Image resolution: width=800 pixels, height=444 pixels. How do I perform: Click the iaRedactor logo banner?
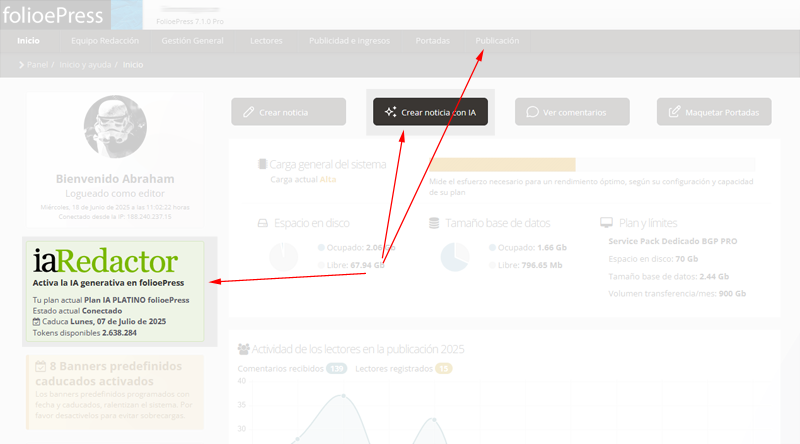pyautogui.click(x=105, y=261)
